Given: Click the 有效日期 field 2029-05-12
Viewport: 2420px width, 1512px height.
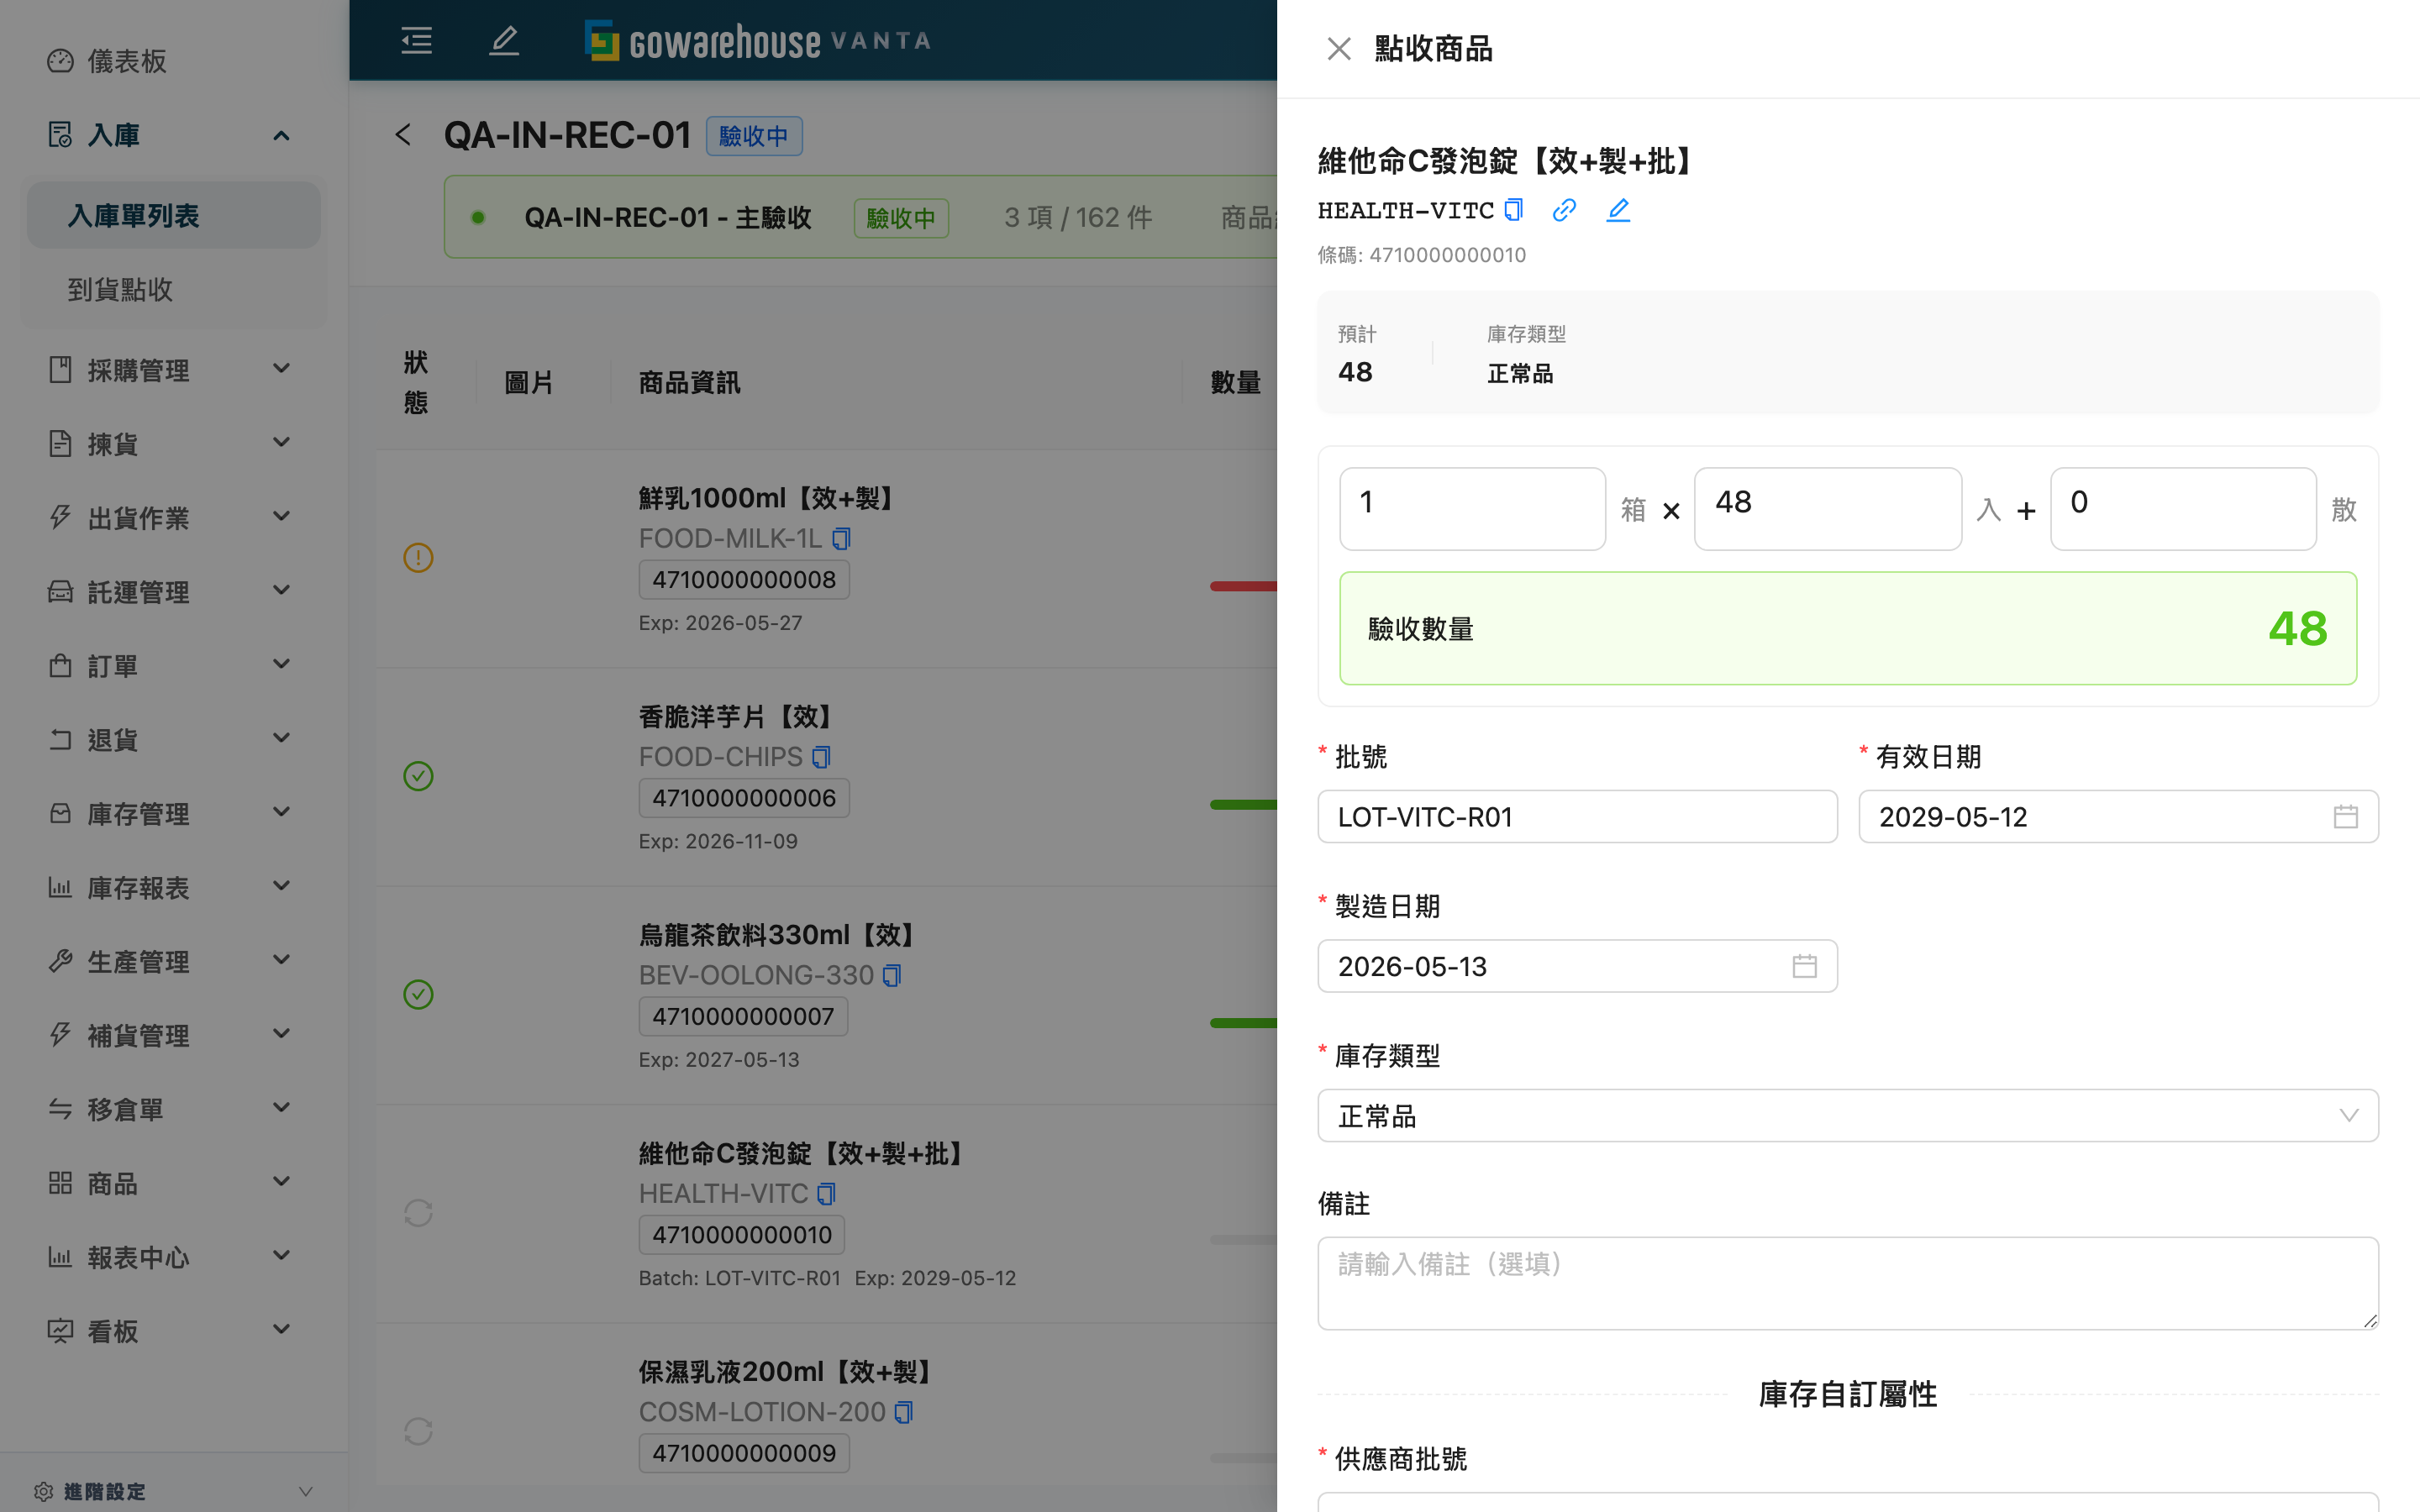Looking at the screenshot, I should pyautogui.click(x=2118, y=817).
